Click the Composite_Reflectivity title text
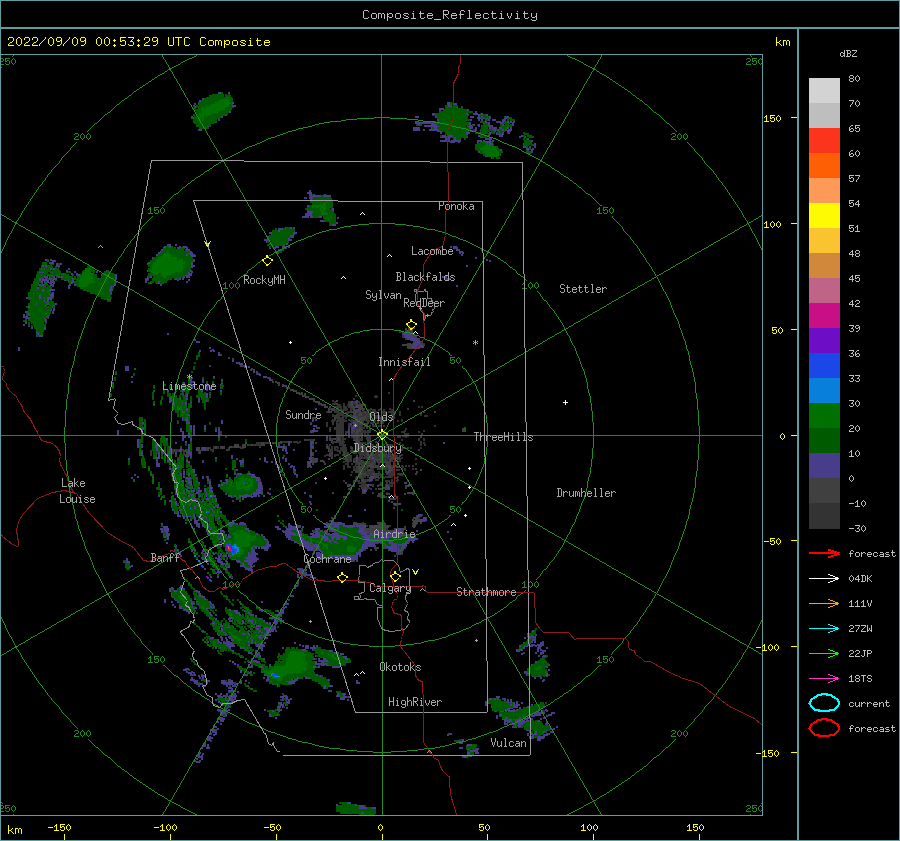Screen dimensions: 900x841 (450, 15)
